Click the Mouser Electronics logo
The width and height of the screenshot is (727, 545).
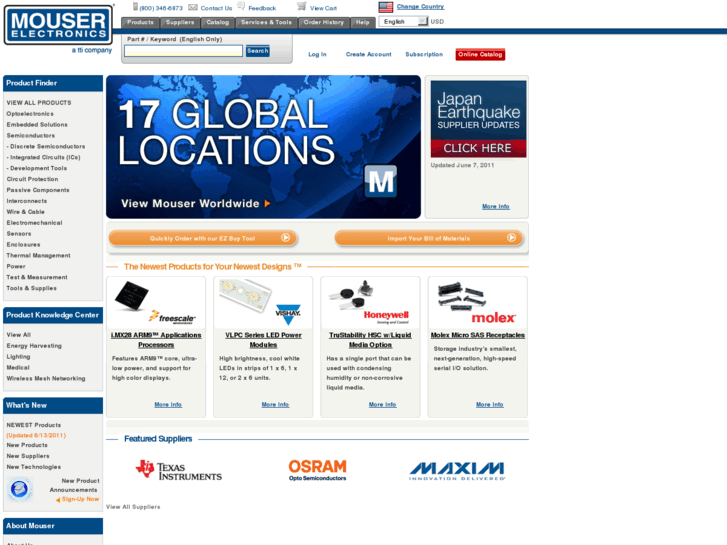pos(58,25)
